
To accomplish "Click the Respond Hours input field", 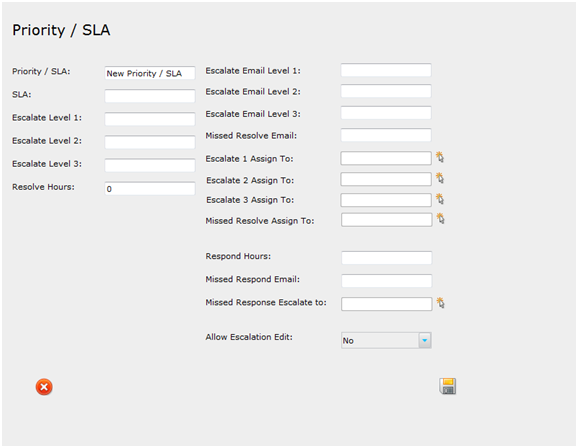I will tap(387, 258).
